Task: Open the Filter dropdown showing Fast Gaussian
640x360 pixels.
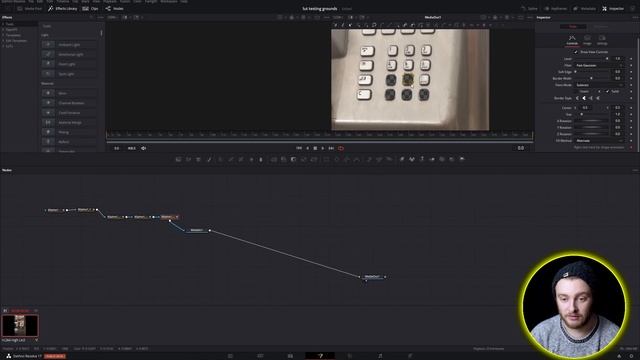Action: [599, 65]
